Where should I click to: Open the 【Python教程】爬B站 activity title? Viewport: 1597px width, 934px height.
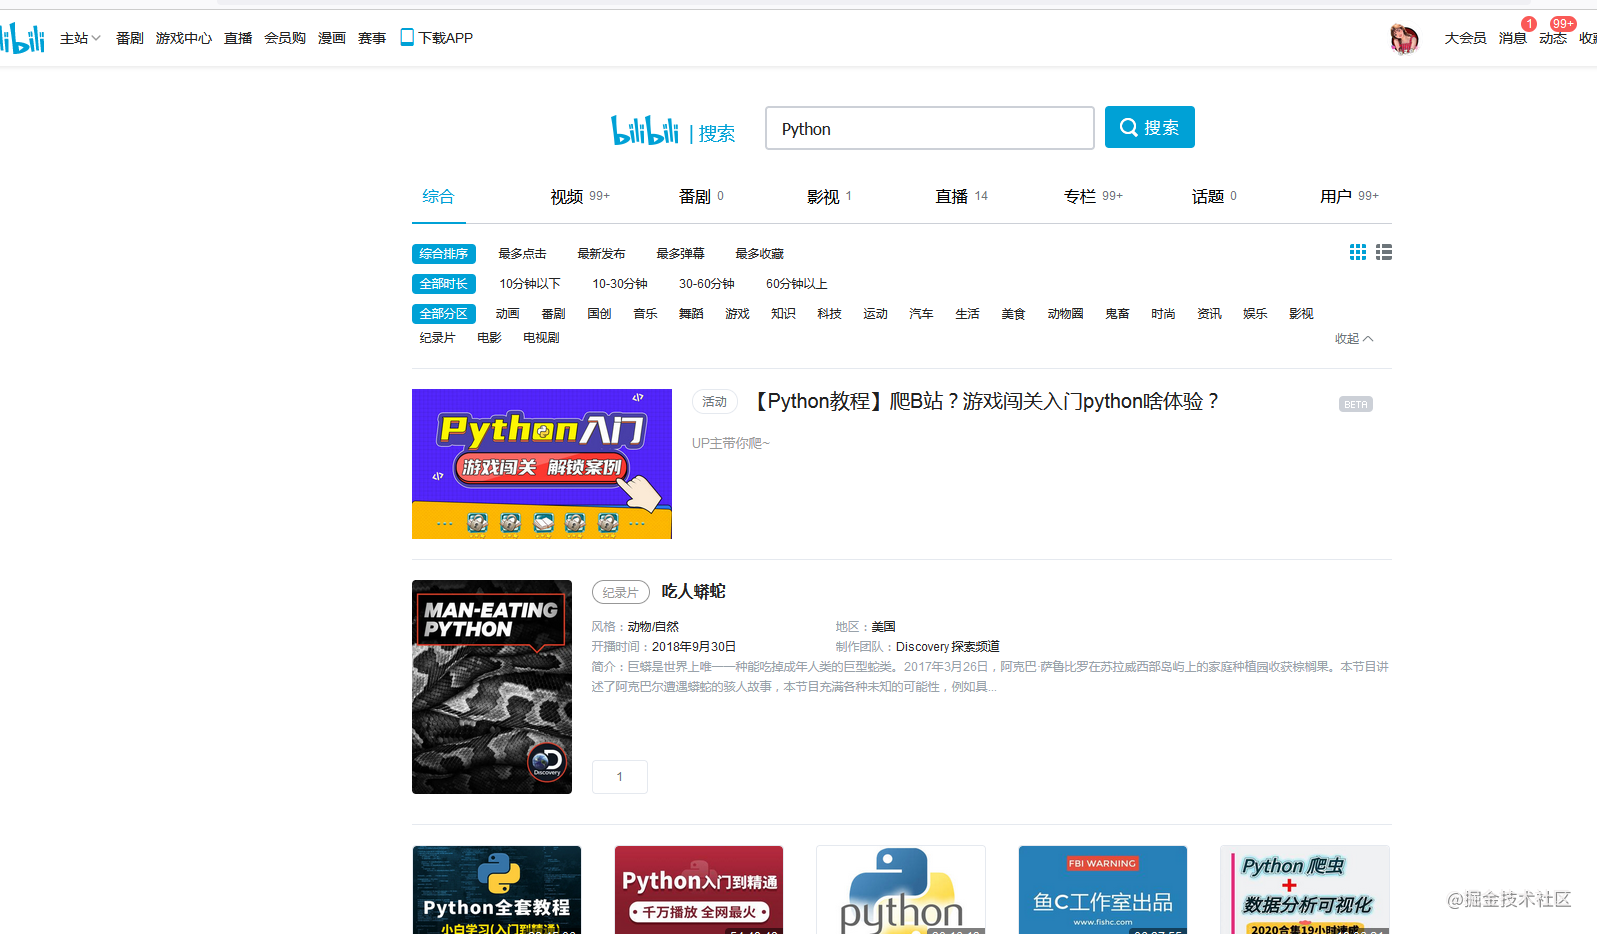983,402
